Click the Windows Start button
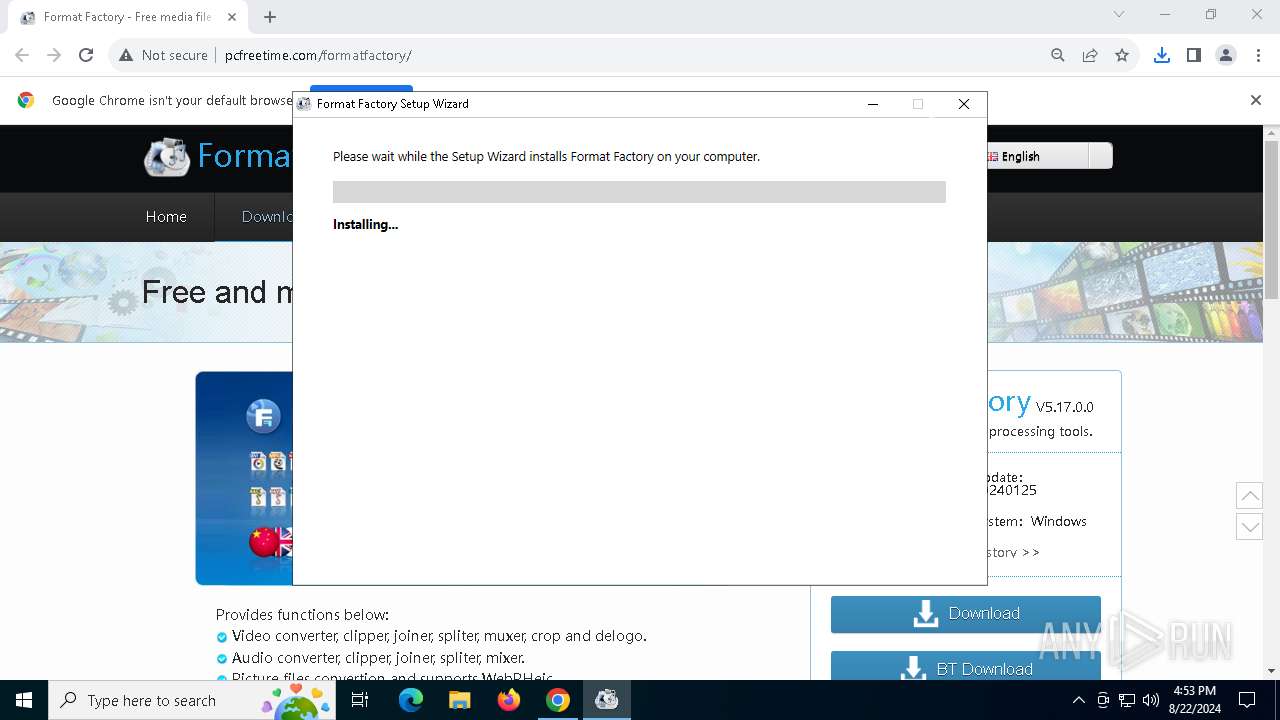This screenshot has height=720, width=1280. pos(24,700)
